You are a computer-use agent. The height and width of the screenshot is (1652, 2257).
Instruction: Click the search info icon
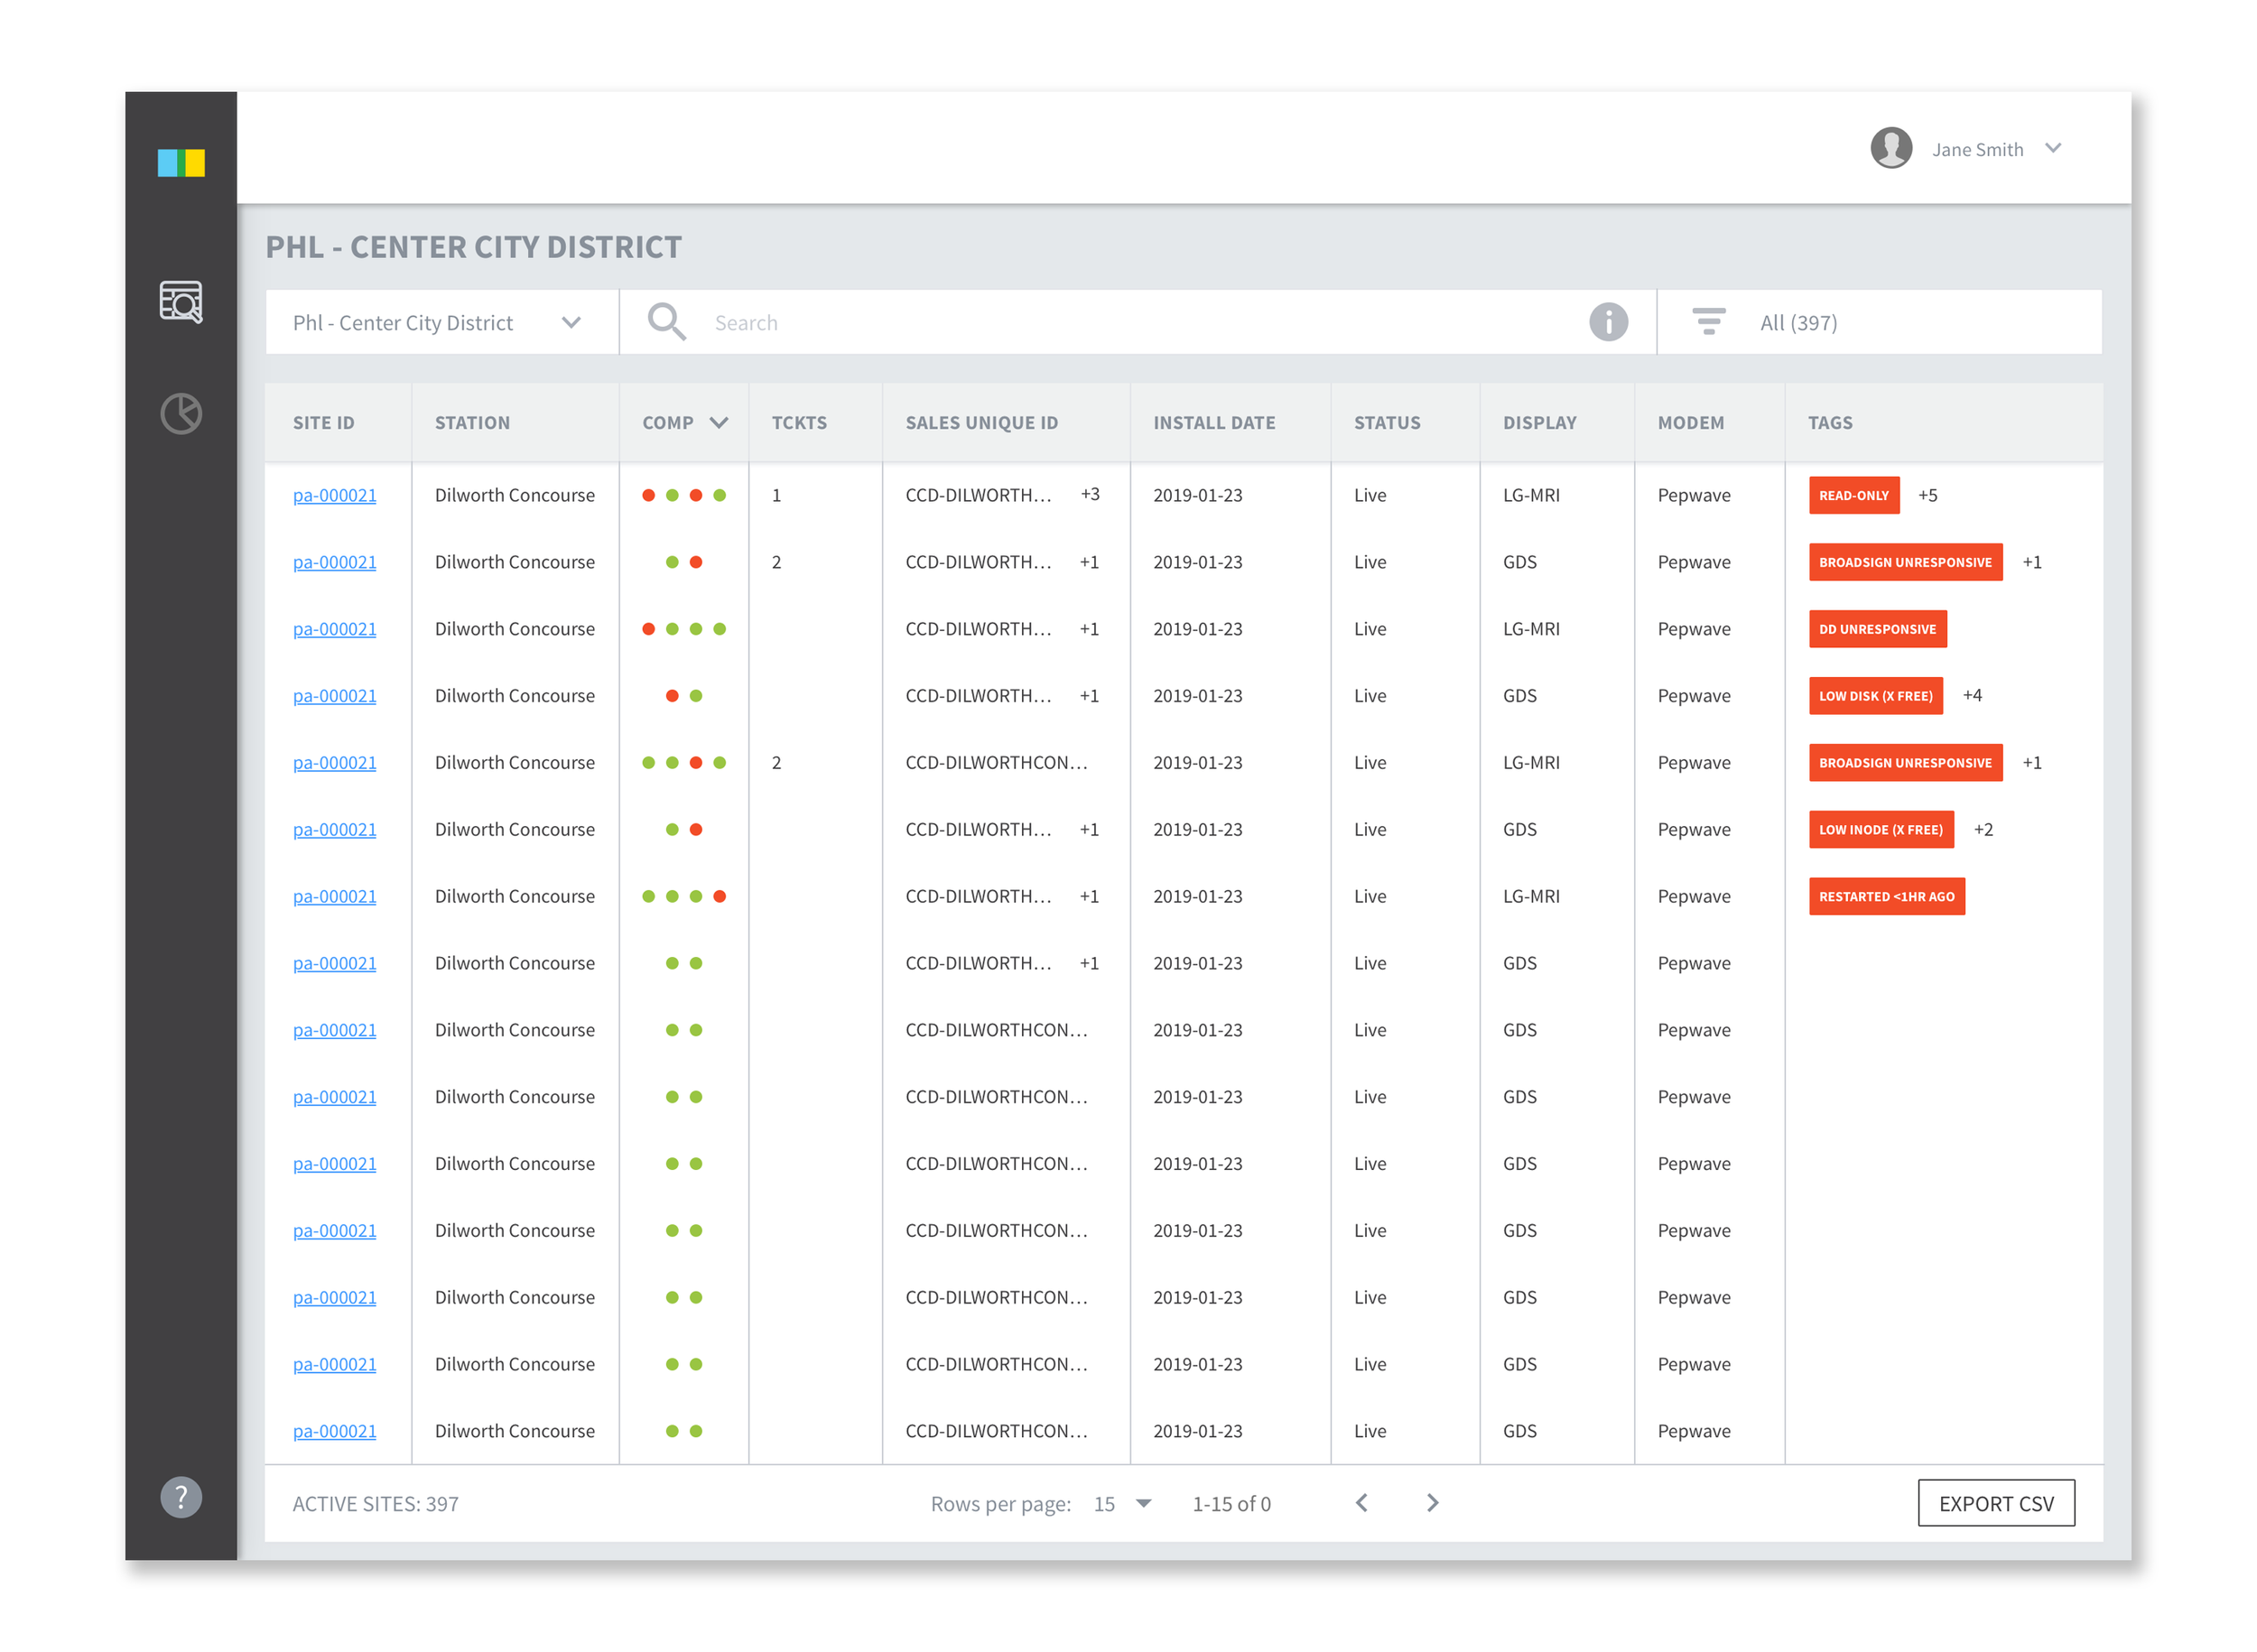(1608, 322)
